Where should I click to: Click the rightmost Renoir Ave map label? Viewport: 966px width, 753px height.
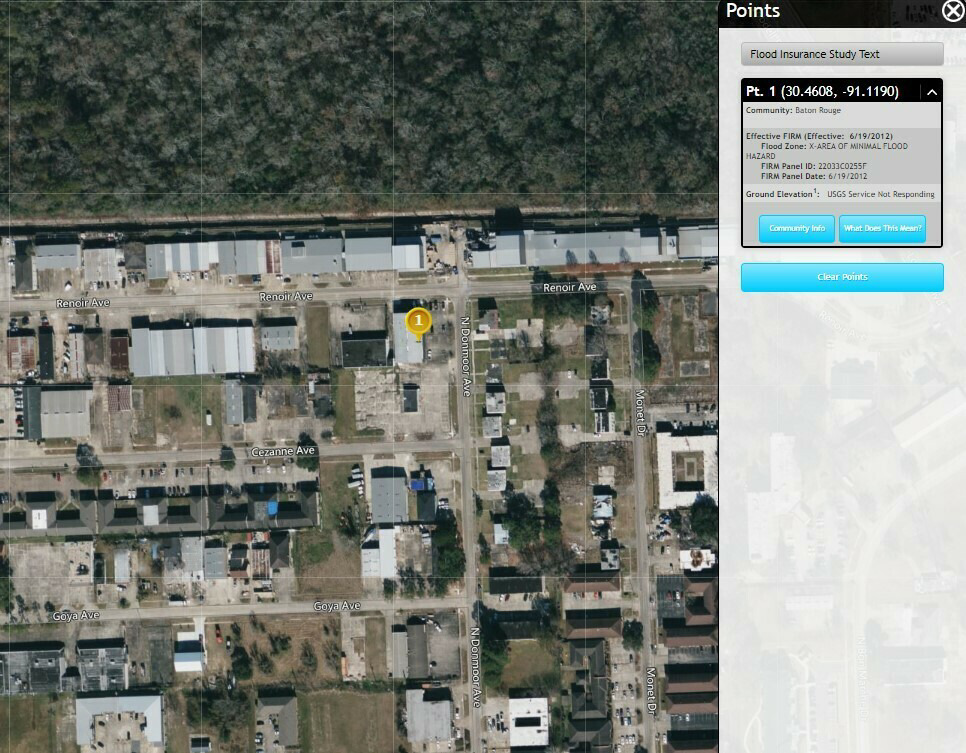click(x=569, y=287)
